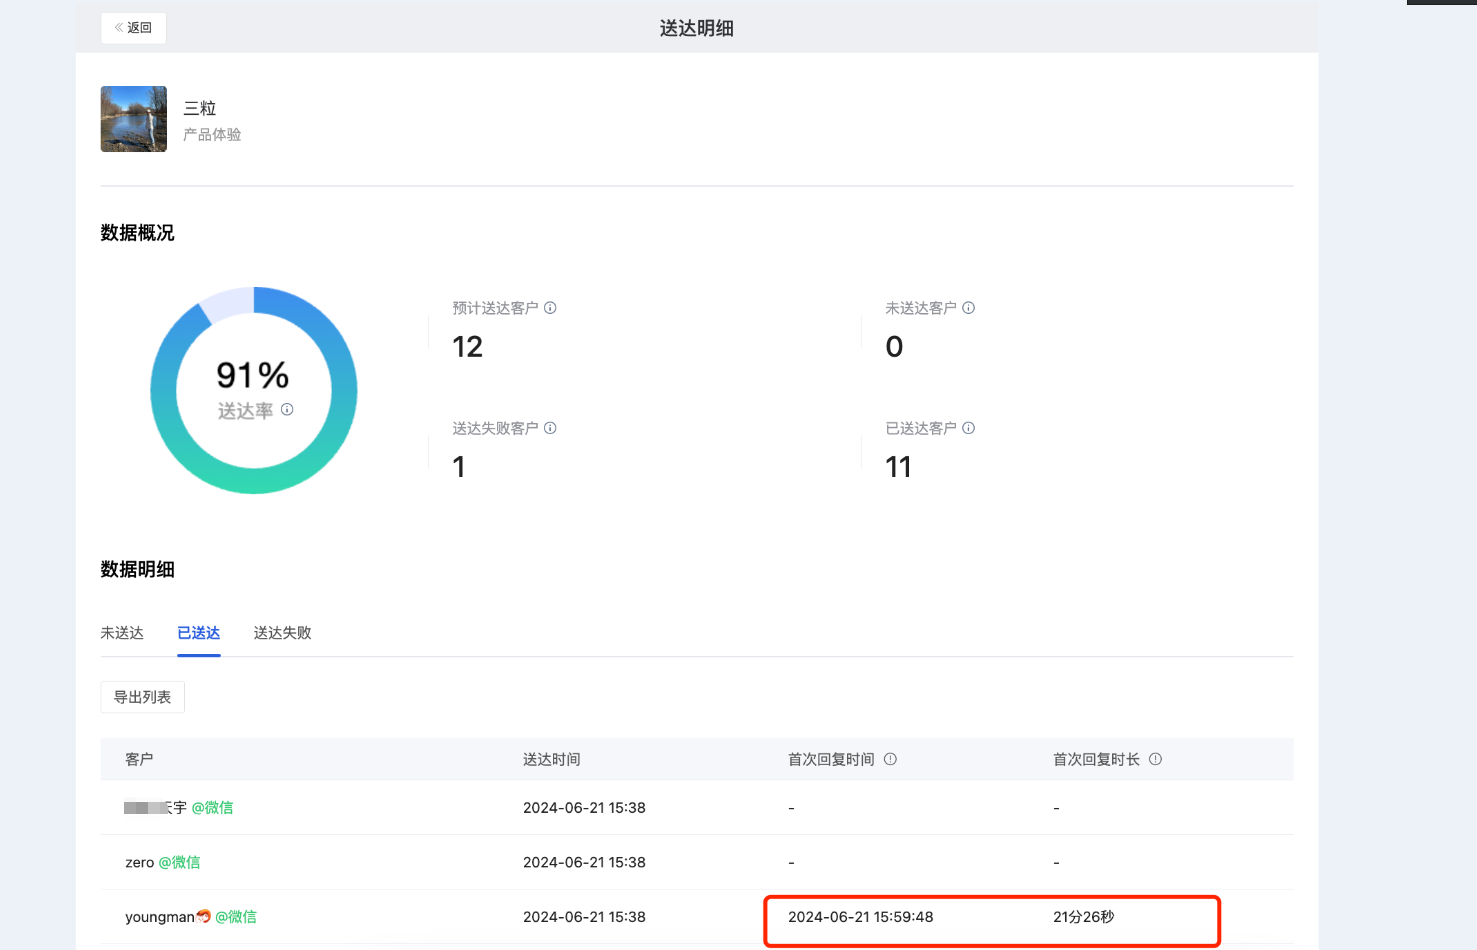This screenshot has width=1477, height=950.
Task: Show the tooltip icon for 首次回复时长 column
Action: pos(1155,759)
